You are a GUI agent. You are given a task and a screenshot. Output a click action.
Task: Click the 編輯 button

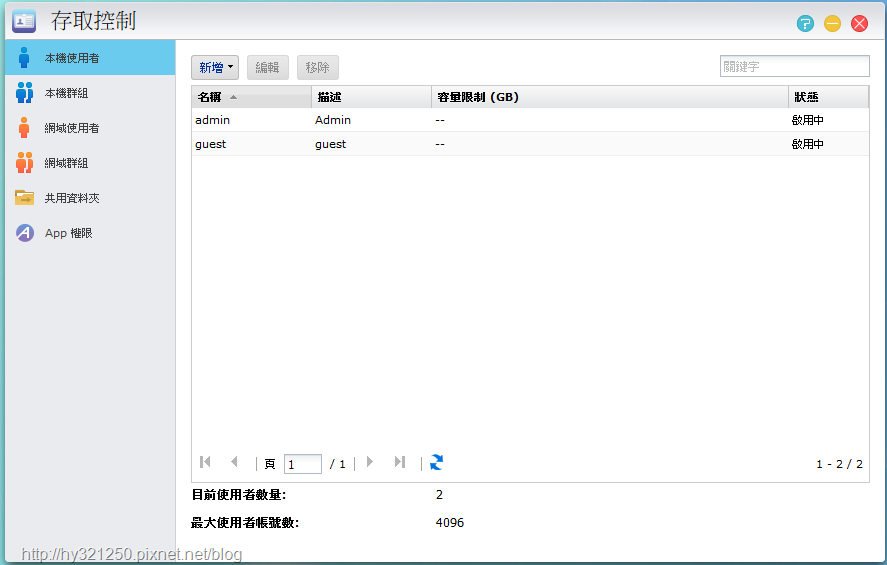268,68
